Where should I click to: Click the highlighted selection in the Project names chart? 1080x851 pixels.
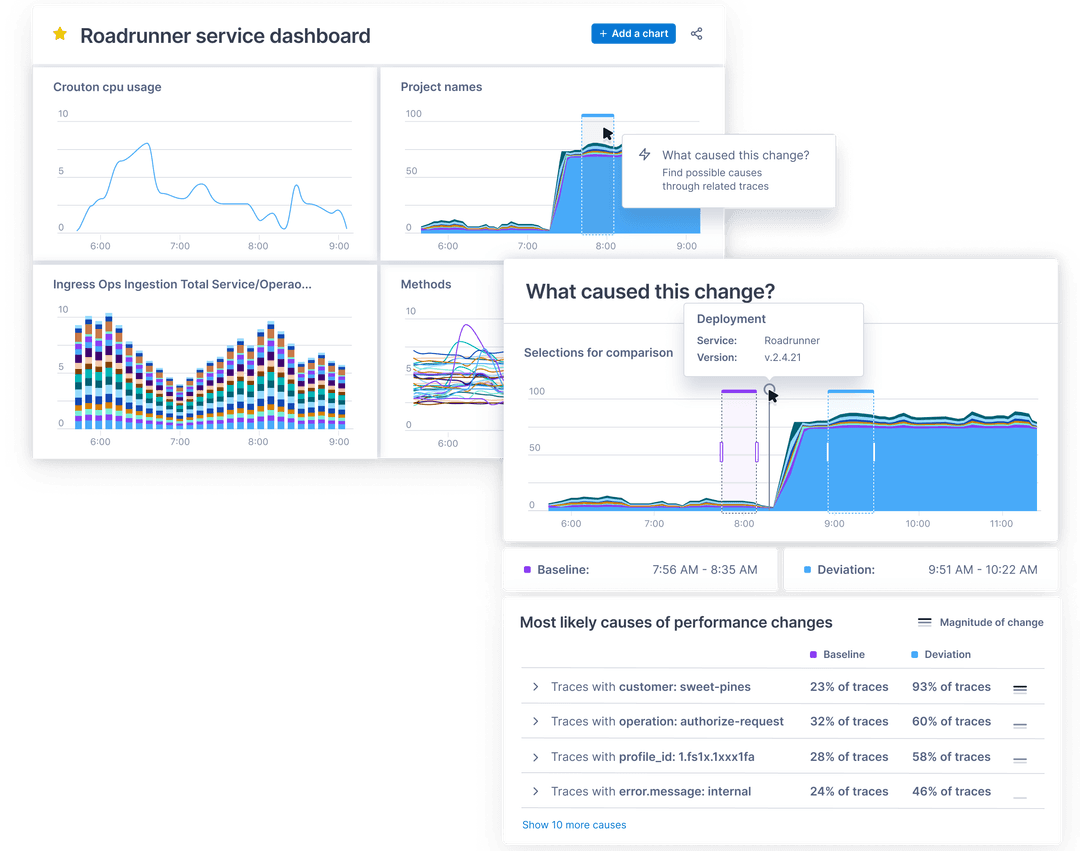(x=597, y=174)
